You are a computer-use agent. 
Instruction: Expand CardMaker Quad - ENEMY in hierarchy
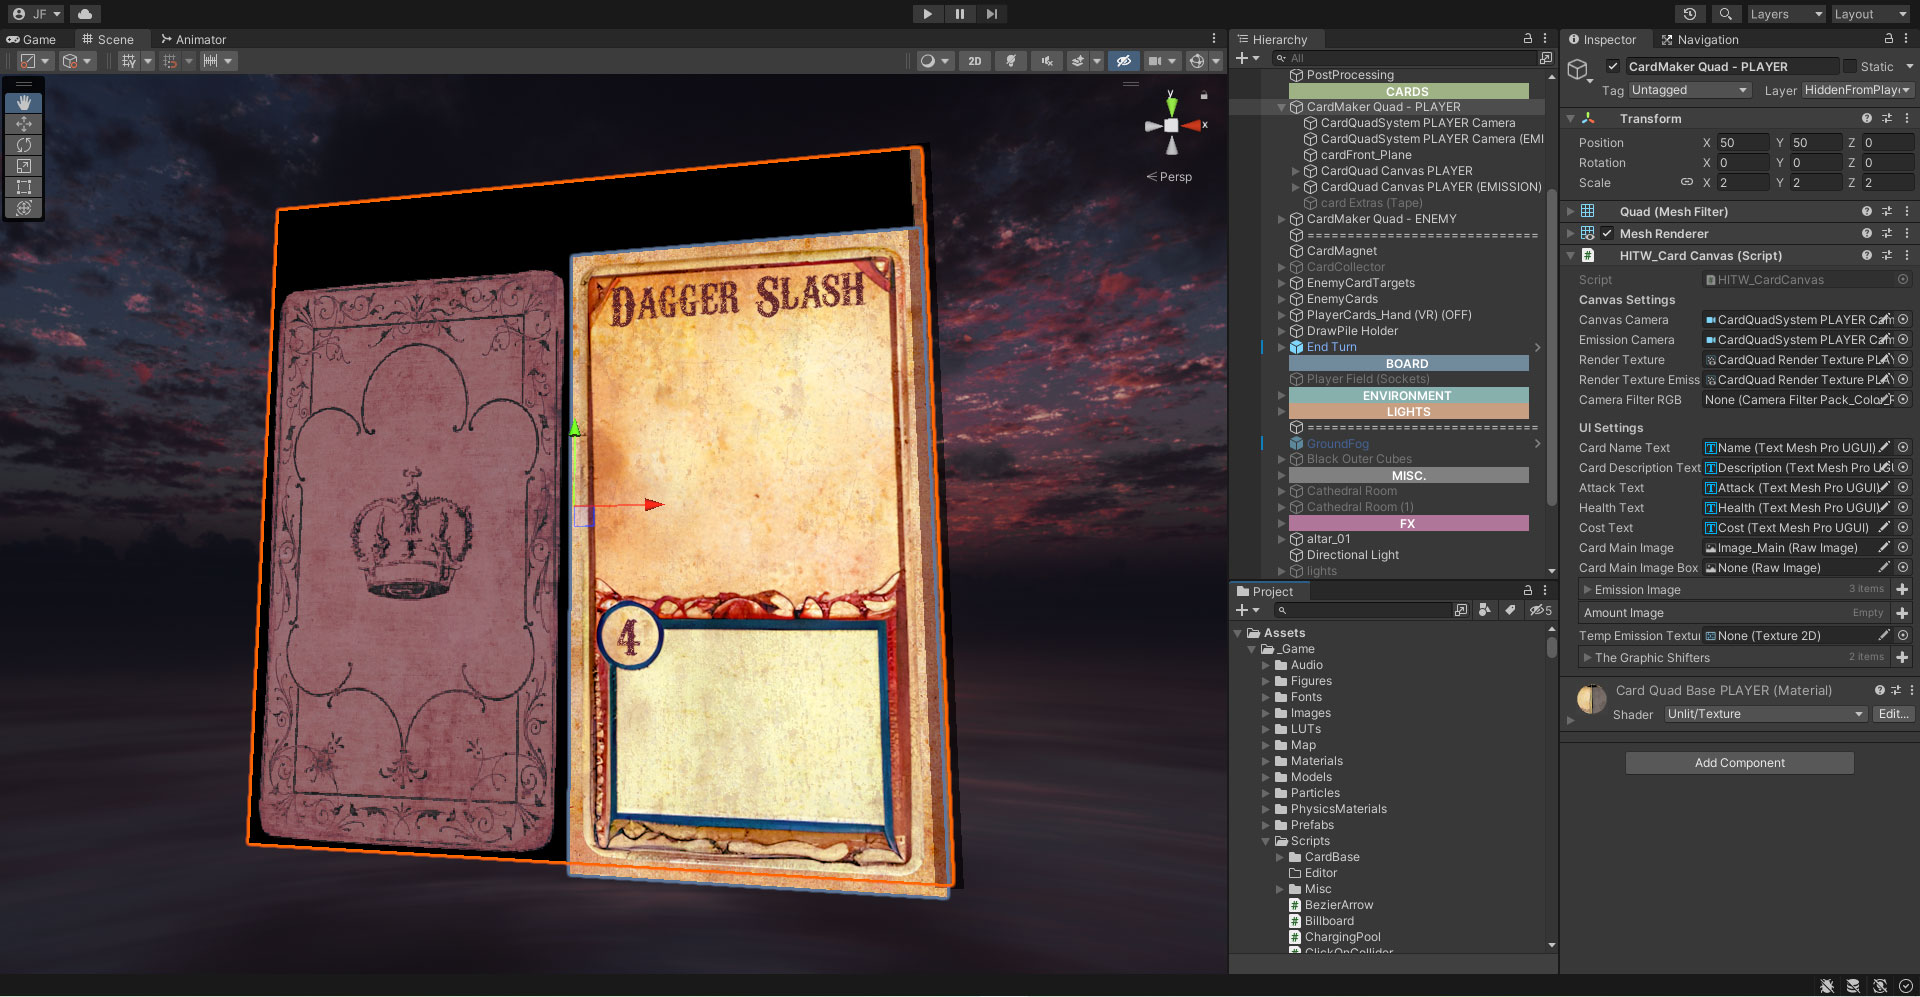1281,219
